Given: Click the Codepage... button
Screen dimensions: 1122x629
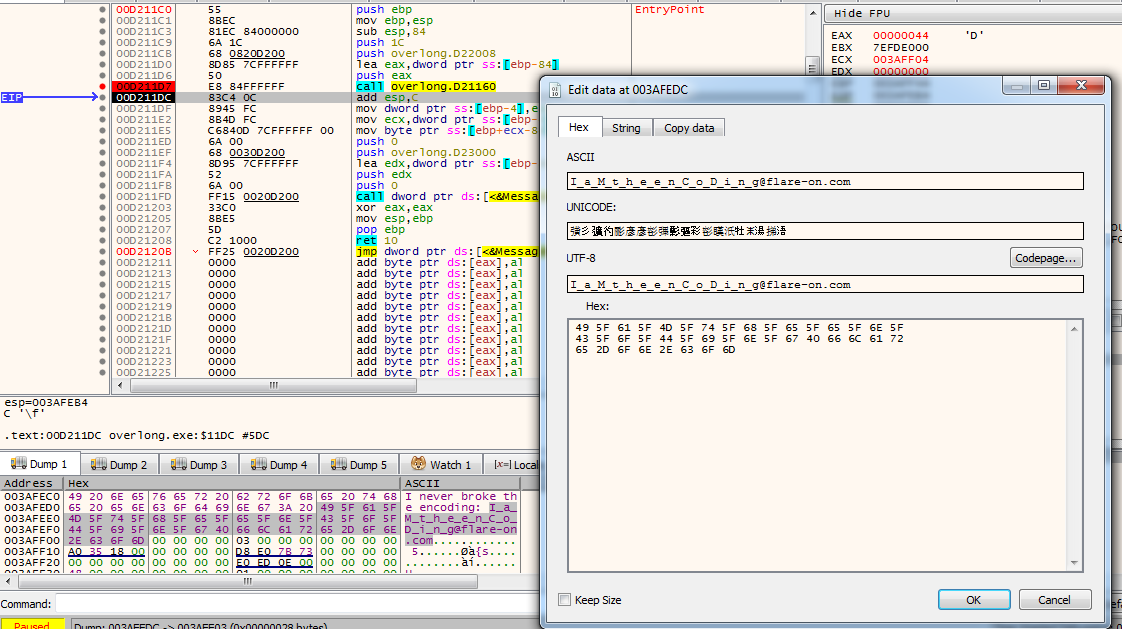Looking at the screenshot, I should tap(1045, 258).
